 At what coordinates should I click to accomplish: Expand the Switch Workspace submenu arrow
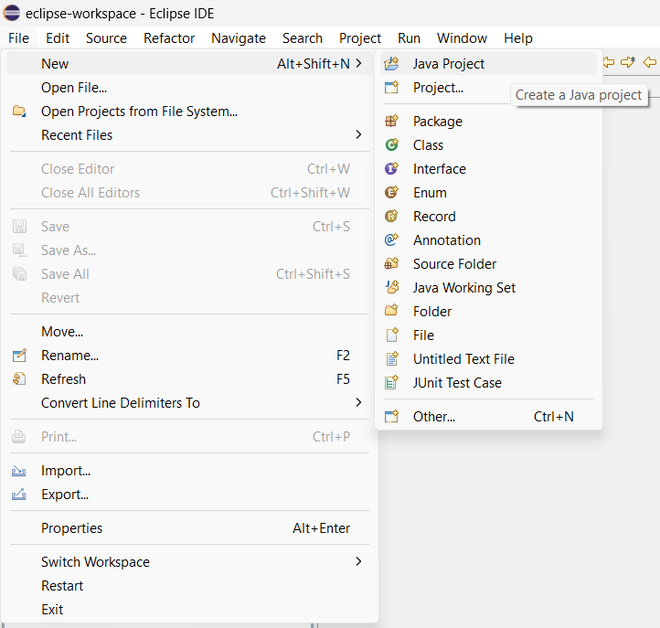[x=358, y=562]
